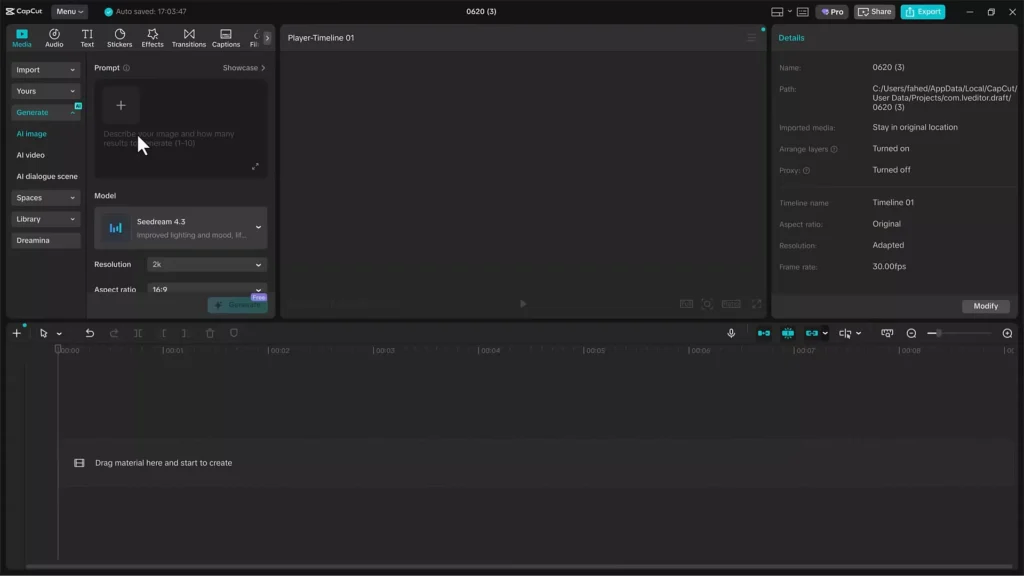Open linkage options dropdown arrow
This screenshot has width=1024, height=576.
[x=825, y=334]
